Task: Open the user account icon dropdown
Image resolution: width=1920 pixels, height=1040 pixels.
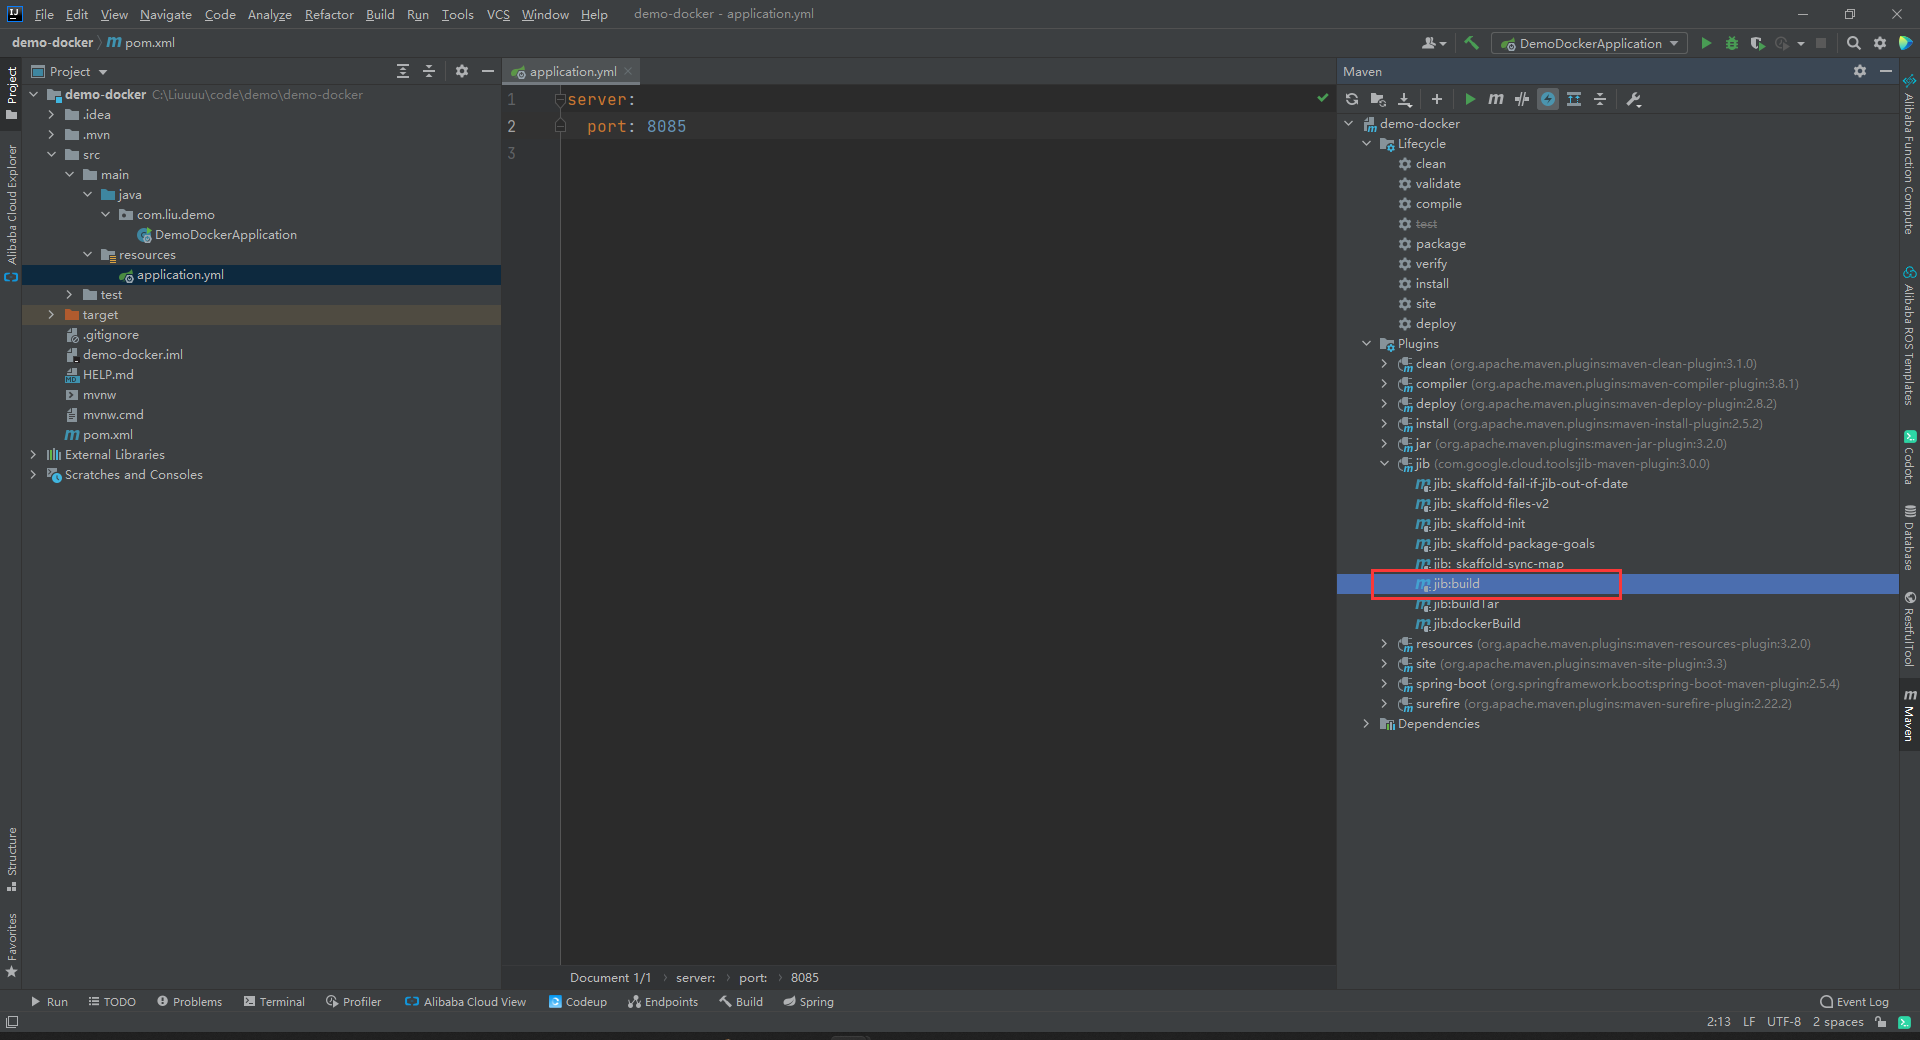Action: pos(1434,43)
